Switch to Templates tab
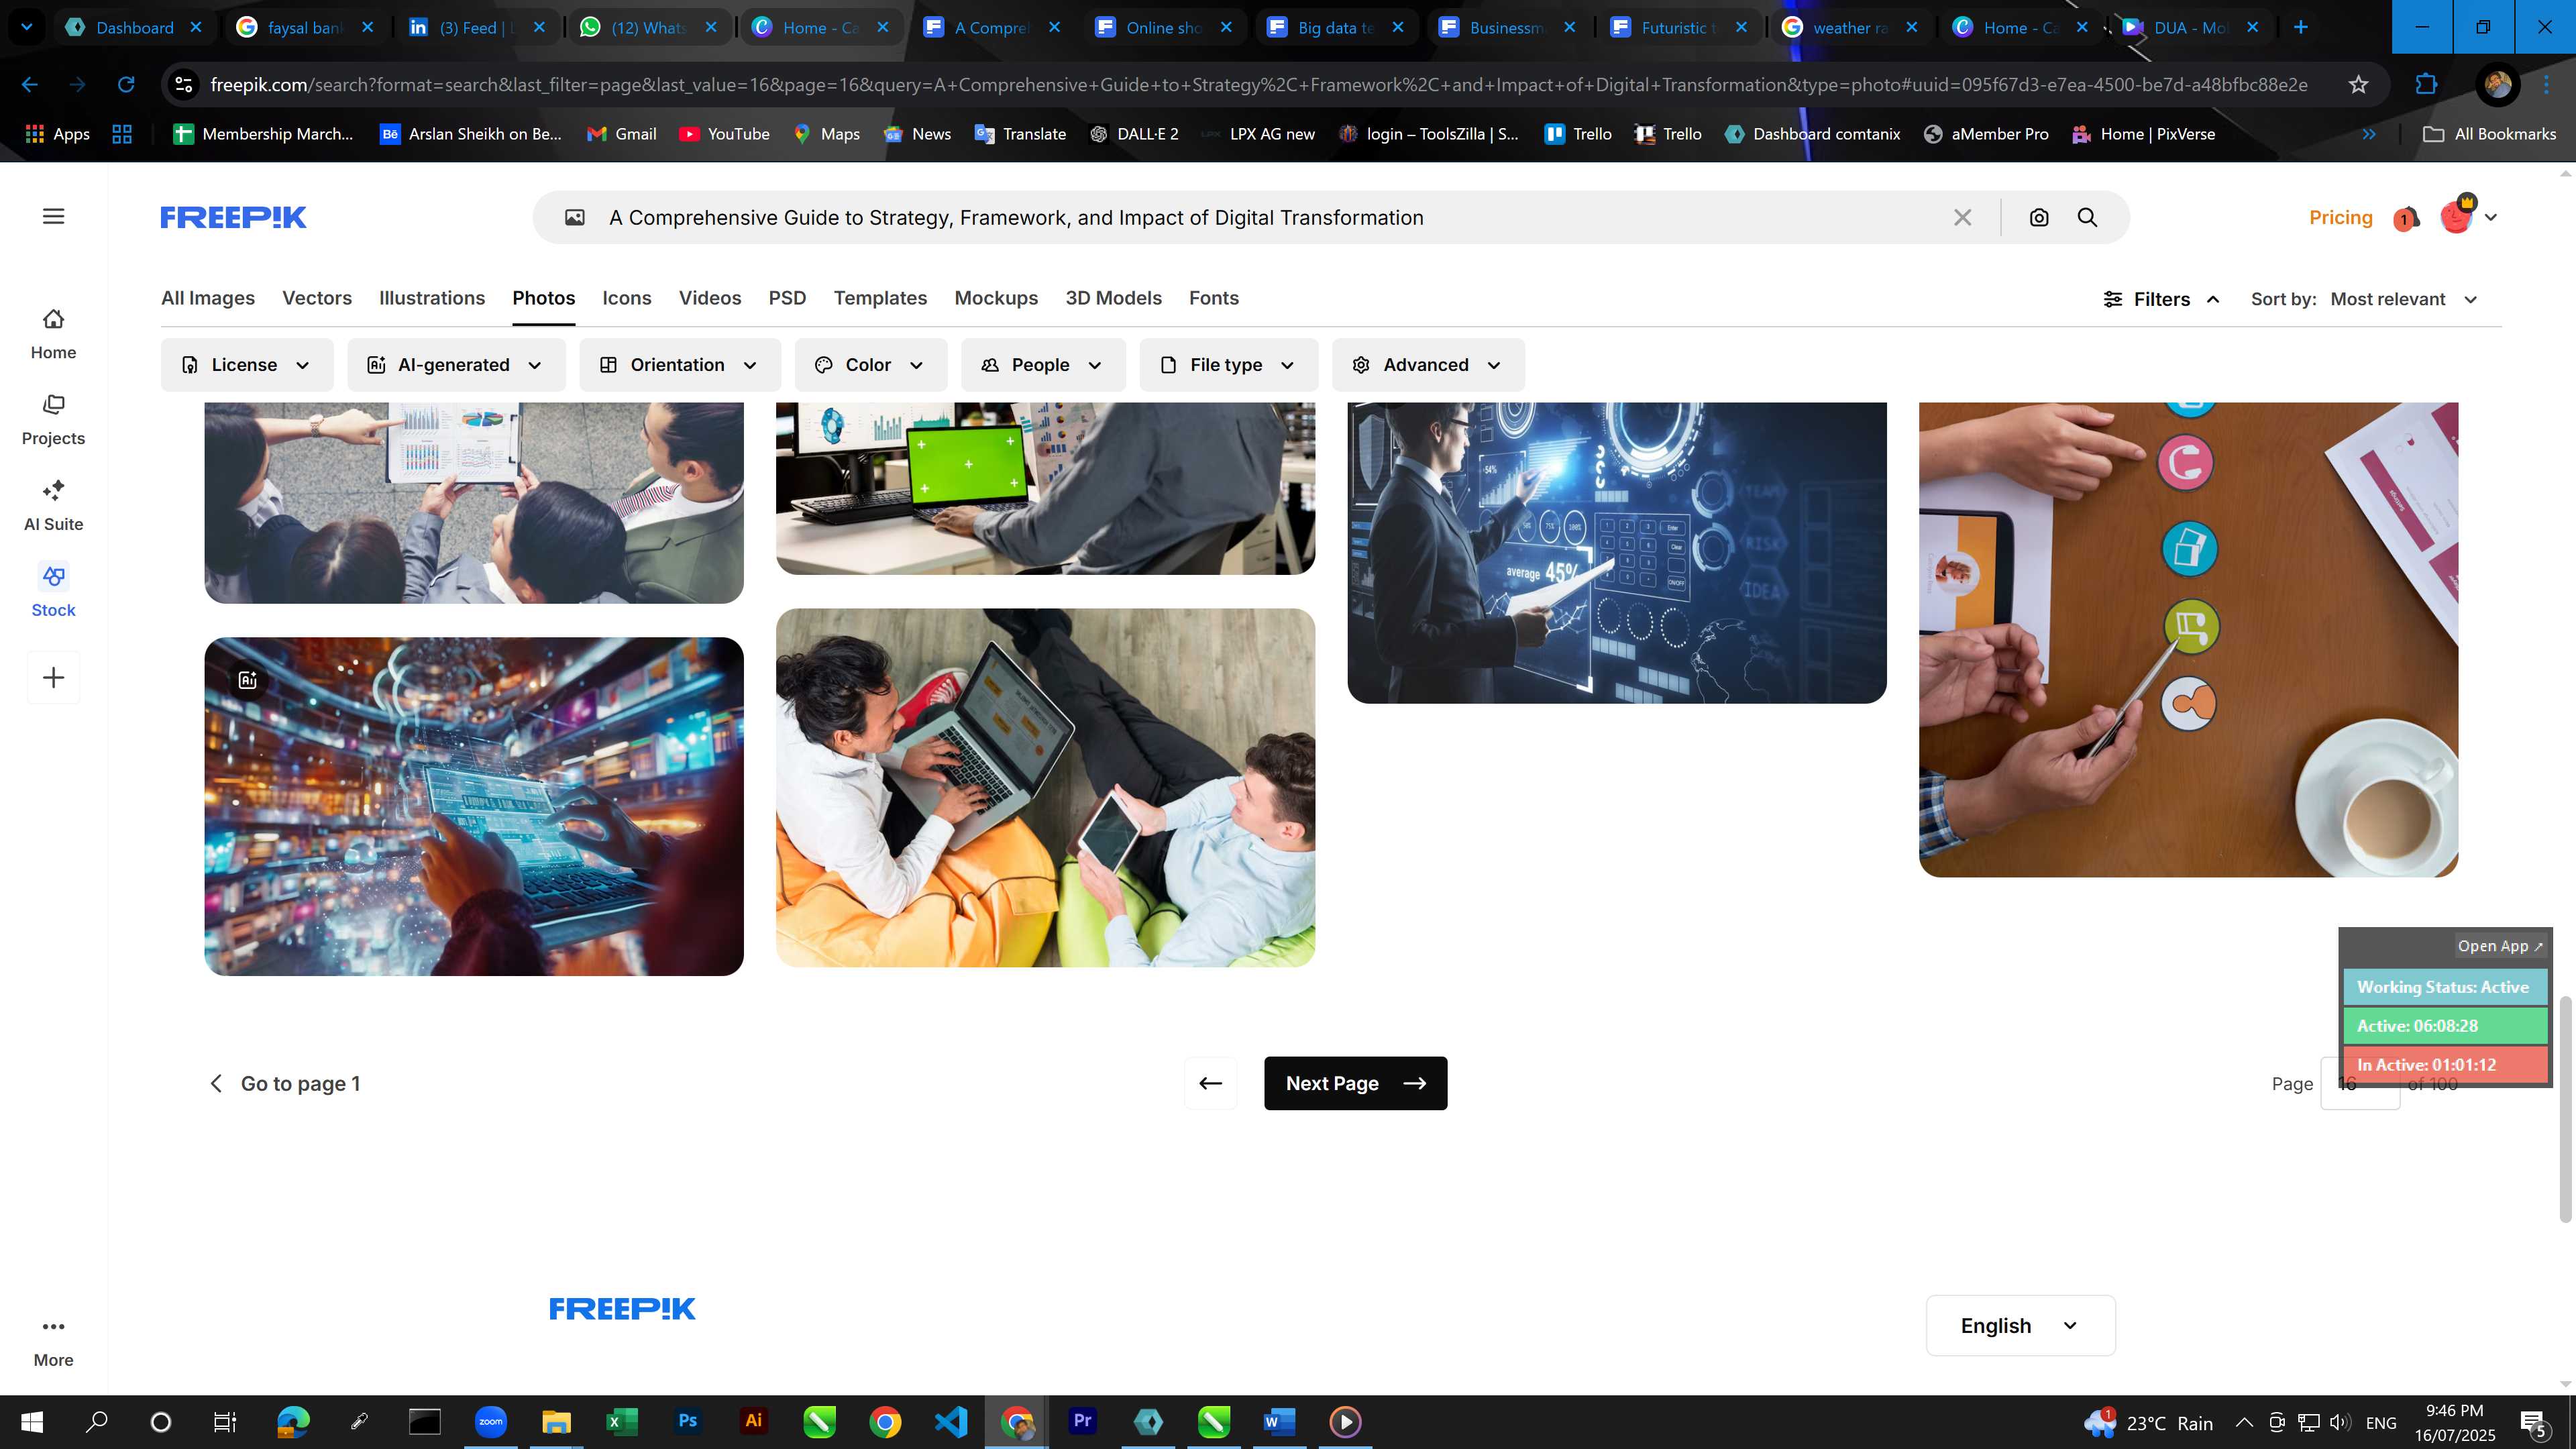 880,298
